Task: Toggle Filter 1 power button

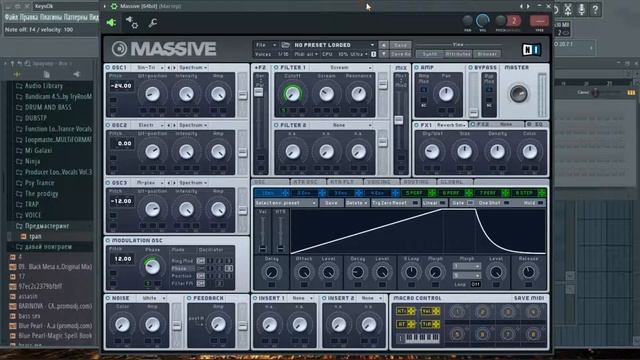Action: pos(276,67)
